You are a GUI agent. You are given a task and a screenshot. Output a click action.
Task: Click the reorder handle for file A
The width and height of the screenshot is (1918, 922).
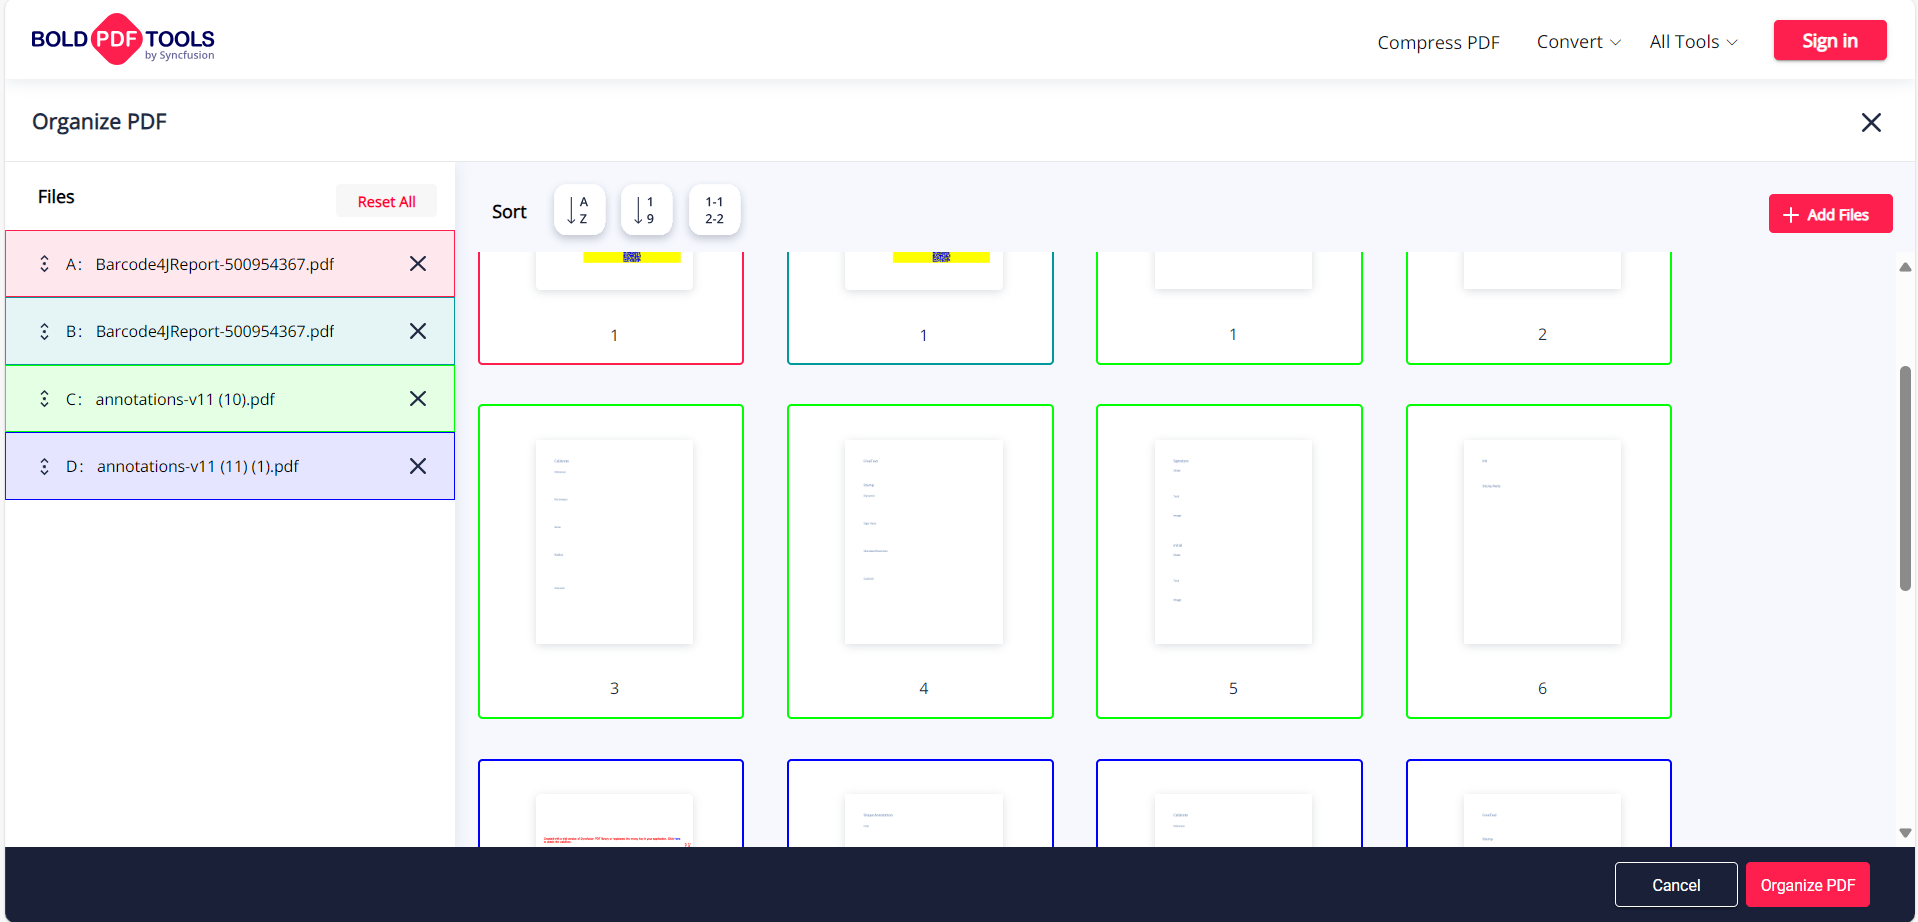(44, 264)
